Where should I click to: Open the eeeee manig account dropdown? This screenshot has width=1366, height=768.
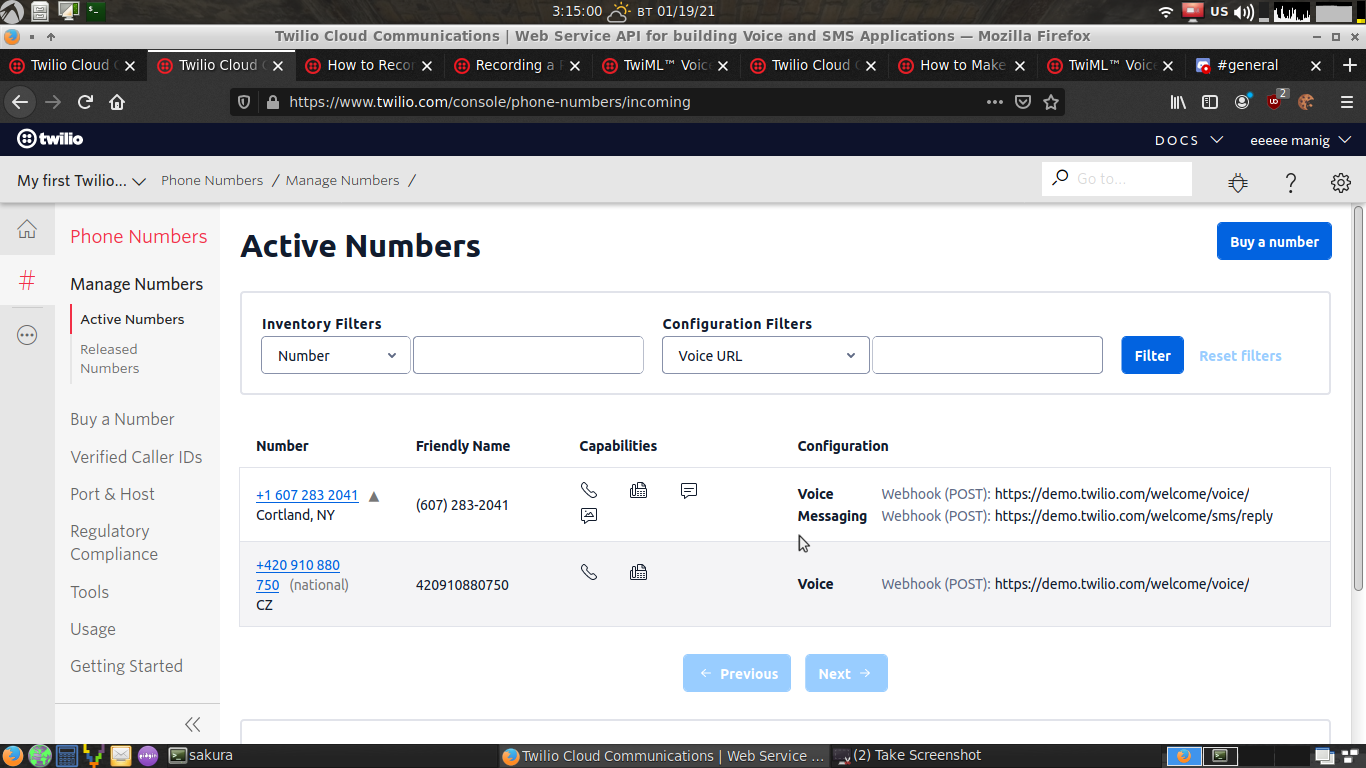click(1301, 140)
